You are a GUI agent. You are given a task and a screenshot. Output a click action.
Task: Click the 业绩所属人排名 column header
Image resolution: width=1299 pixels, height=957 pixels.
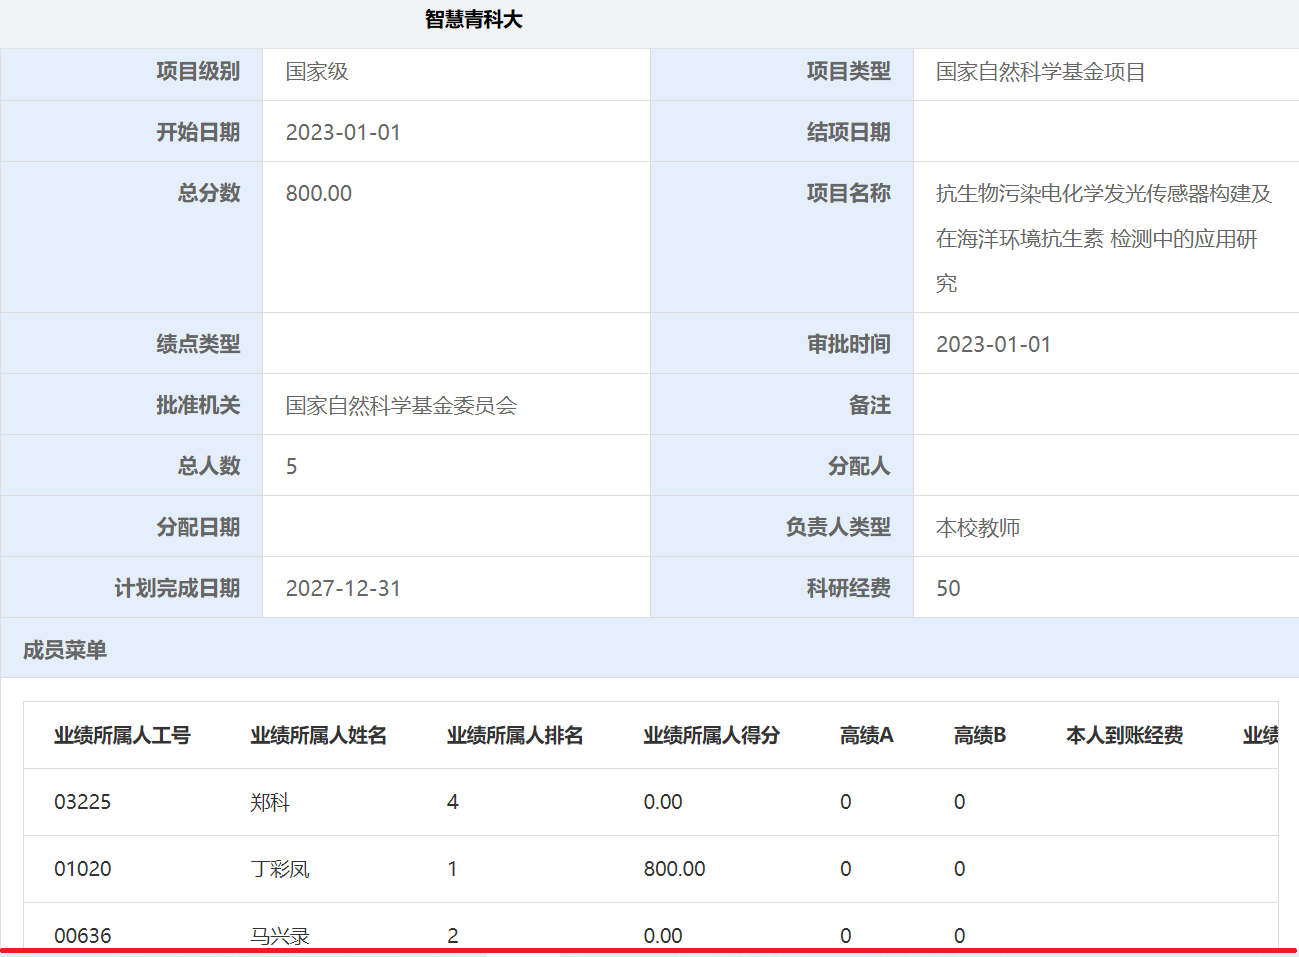[x=515, y=736]
